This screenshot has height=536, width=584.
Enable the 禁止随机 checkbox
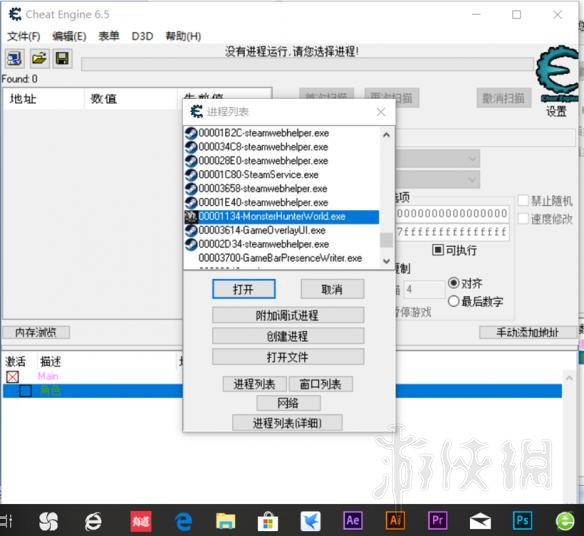523,200
